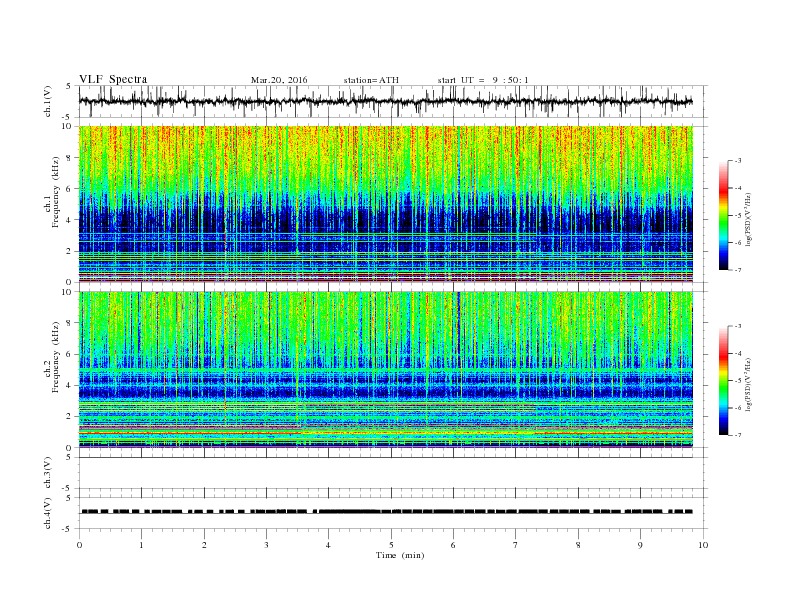Image resolution: width=792 pixels, height=612 pixels.
Task: Click the 'start UT = 9 :50: 1' text
Action: [483, 80]
